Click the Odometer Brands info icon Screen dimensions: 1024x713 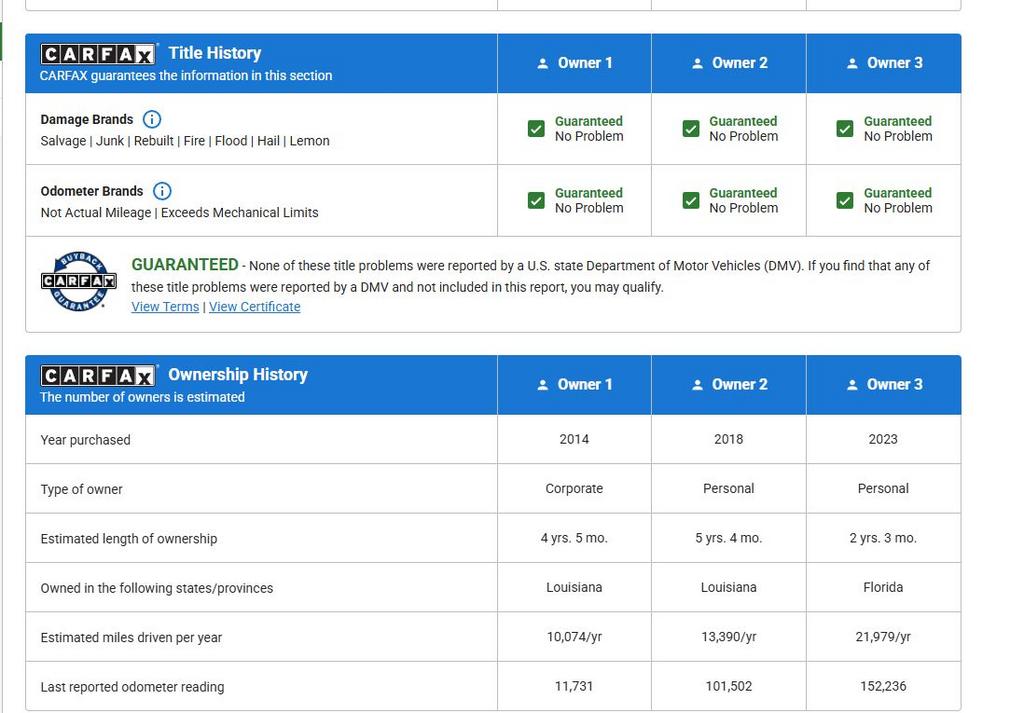click(162, 191)
